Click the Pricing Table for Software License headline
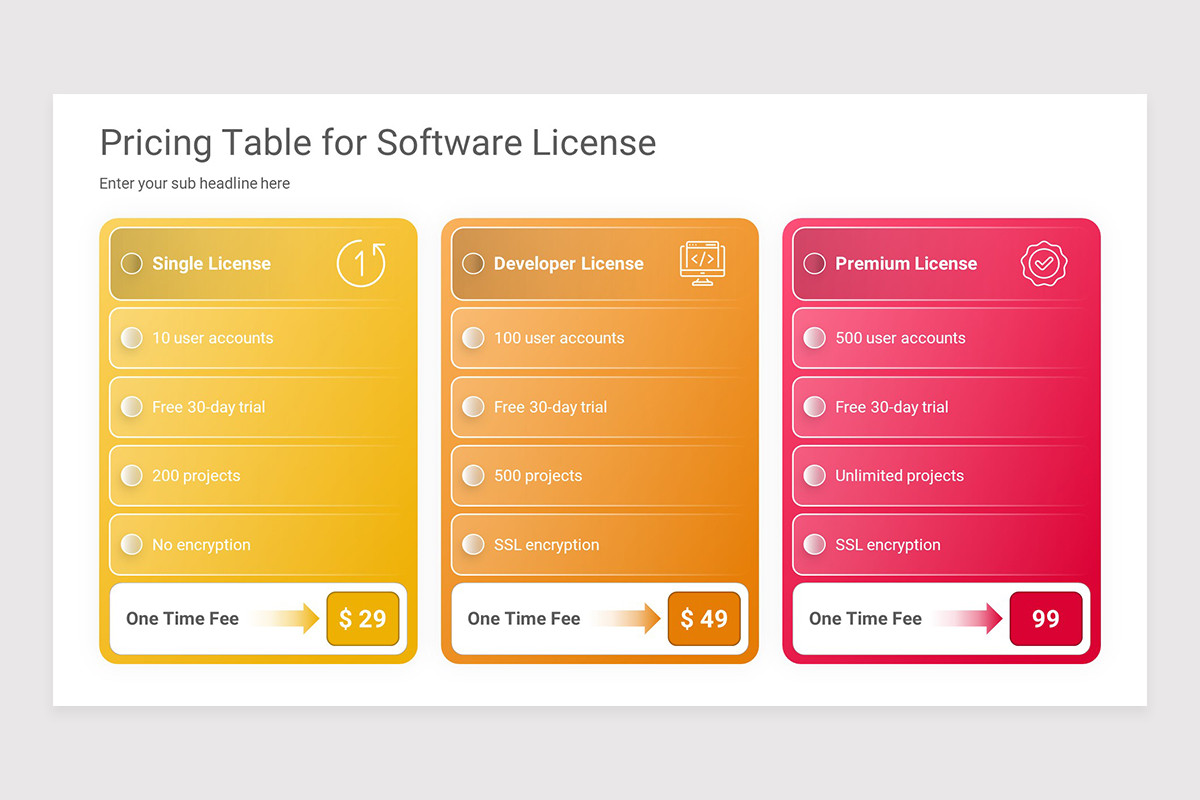1200x800 pixels. pyautogui.click(x=377, y=142)
